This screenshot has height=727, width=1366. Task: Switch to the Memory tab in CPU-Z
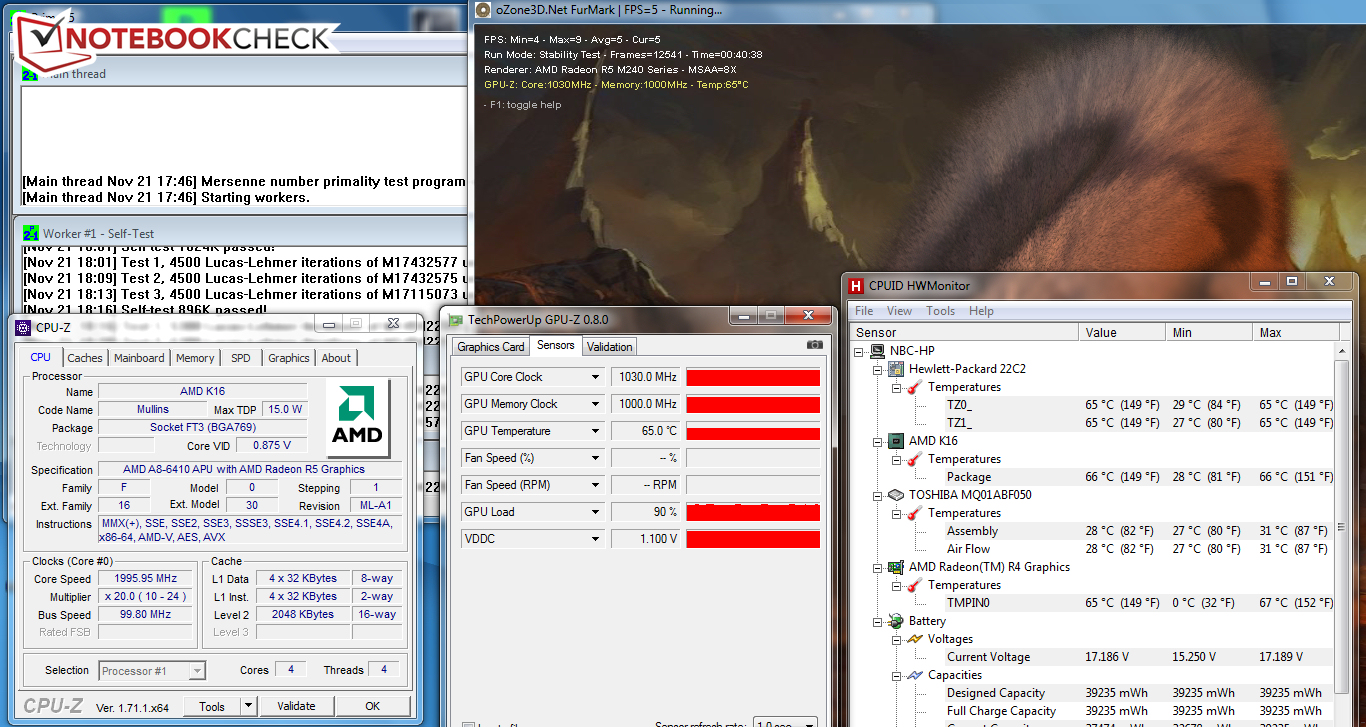(195, 358)
